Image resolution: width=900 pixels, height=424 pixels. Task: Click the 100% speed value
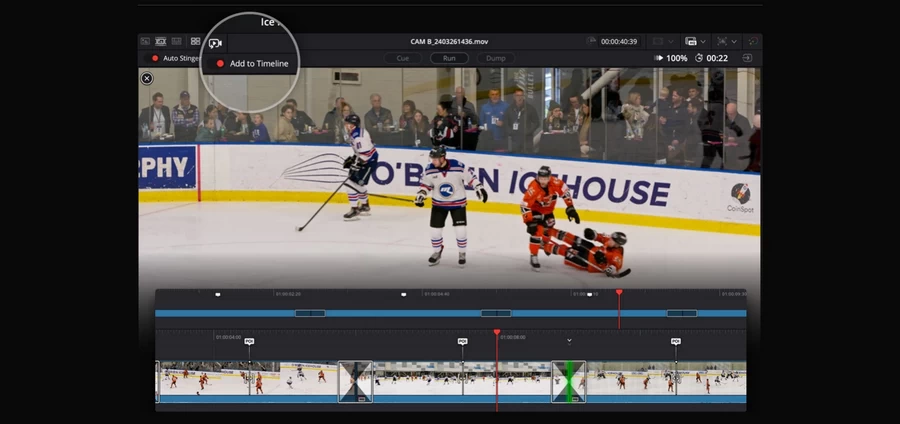pos(677,58)
